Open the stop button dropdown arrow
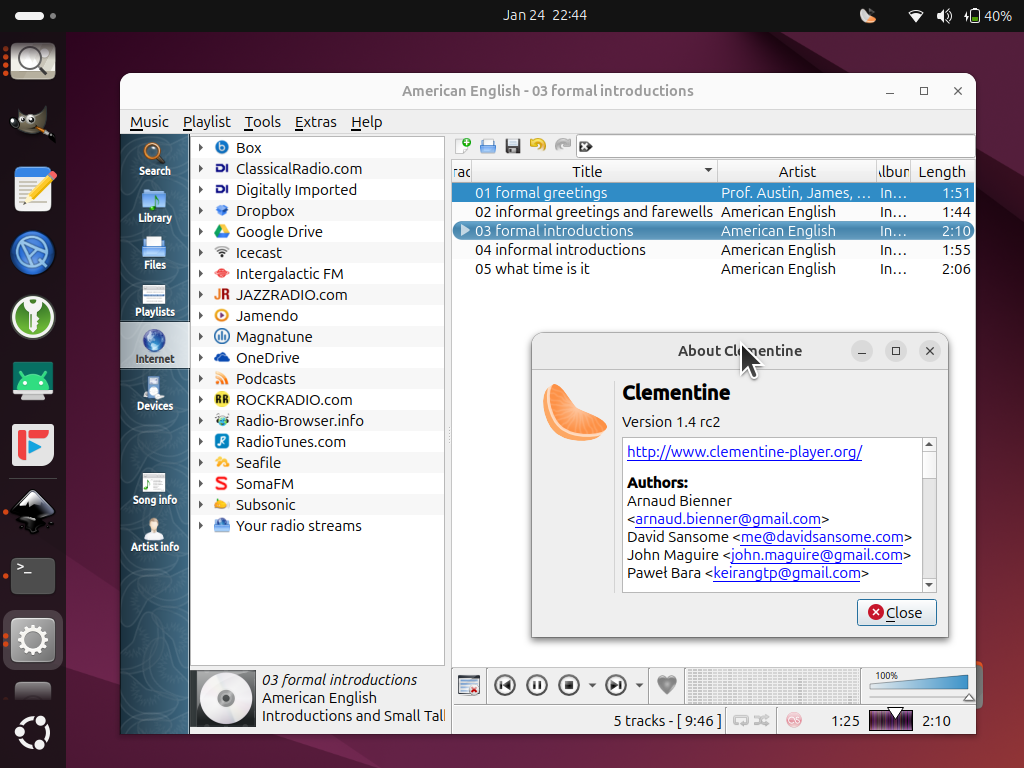 click(x=592, y=686)
